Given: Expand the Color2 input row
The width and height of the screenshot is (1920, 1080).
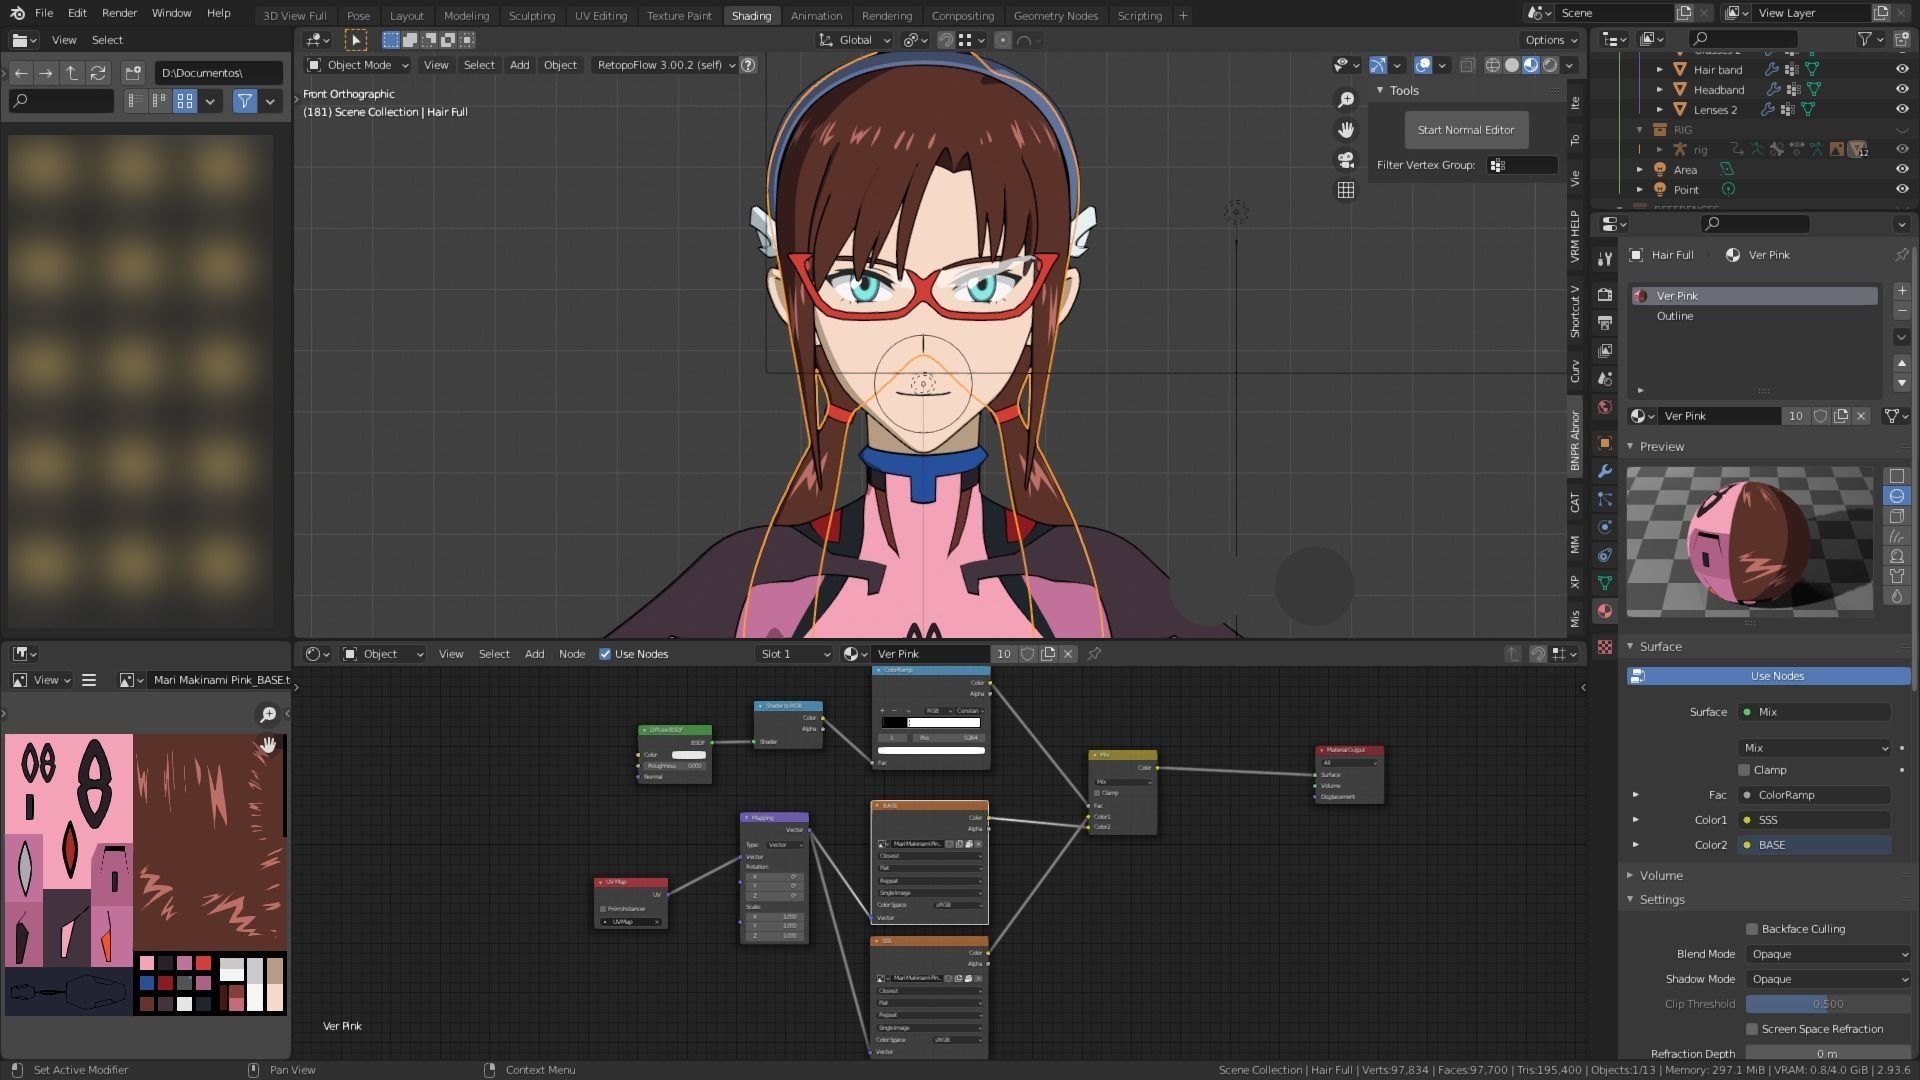Looking at the screenshot, I should click(x=1636, y=845).
